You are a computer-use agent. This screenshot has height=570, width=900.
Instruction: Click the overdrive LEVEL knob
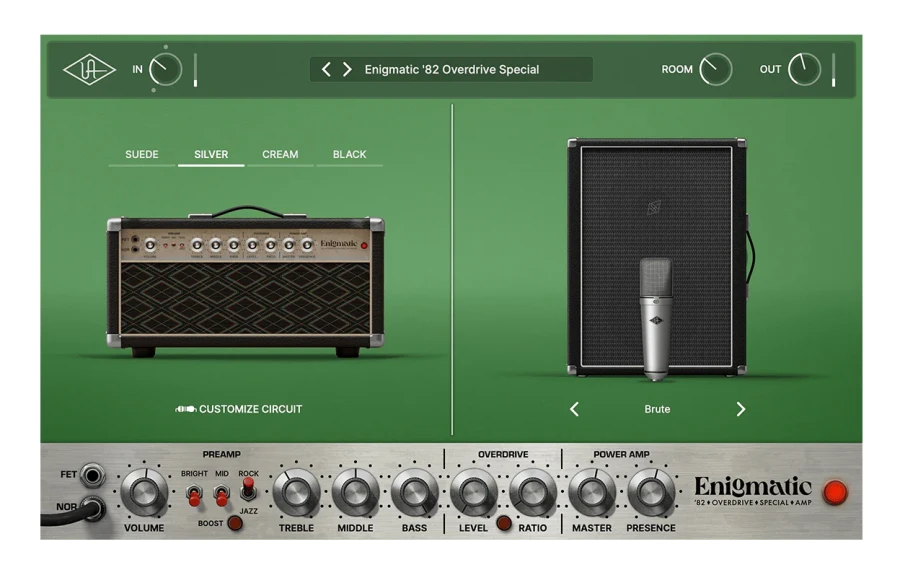474,492
